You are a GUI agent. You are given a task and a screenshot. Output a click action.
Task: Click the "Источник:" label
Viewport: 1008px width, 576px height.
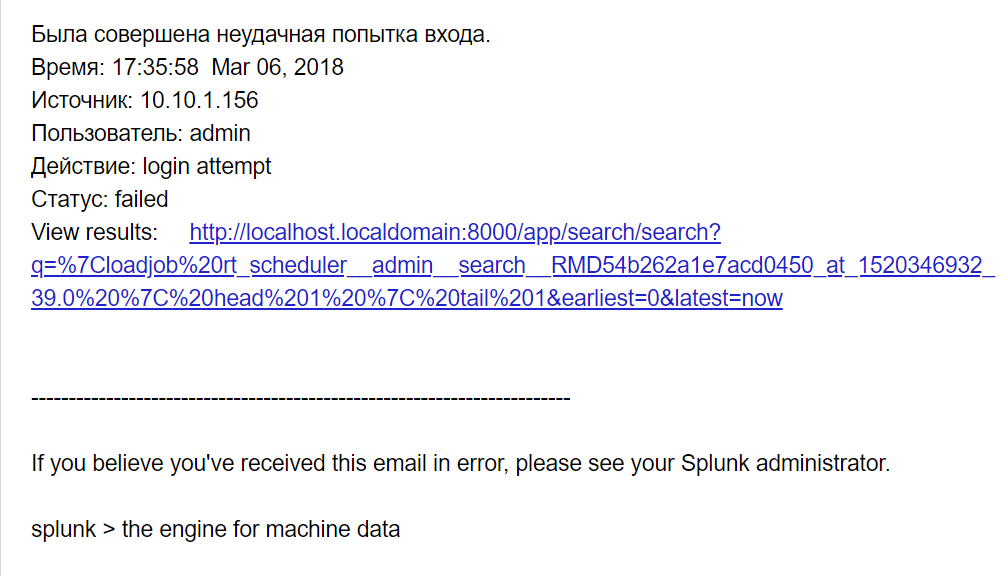(x=82, y=101)
